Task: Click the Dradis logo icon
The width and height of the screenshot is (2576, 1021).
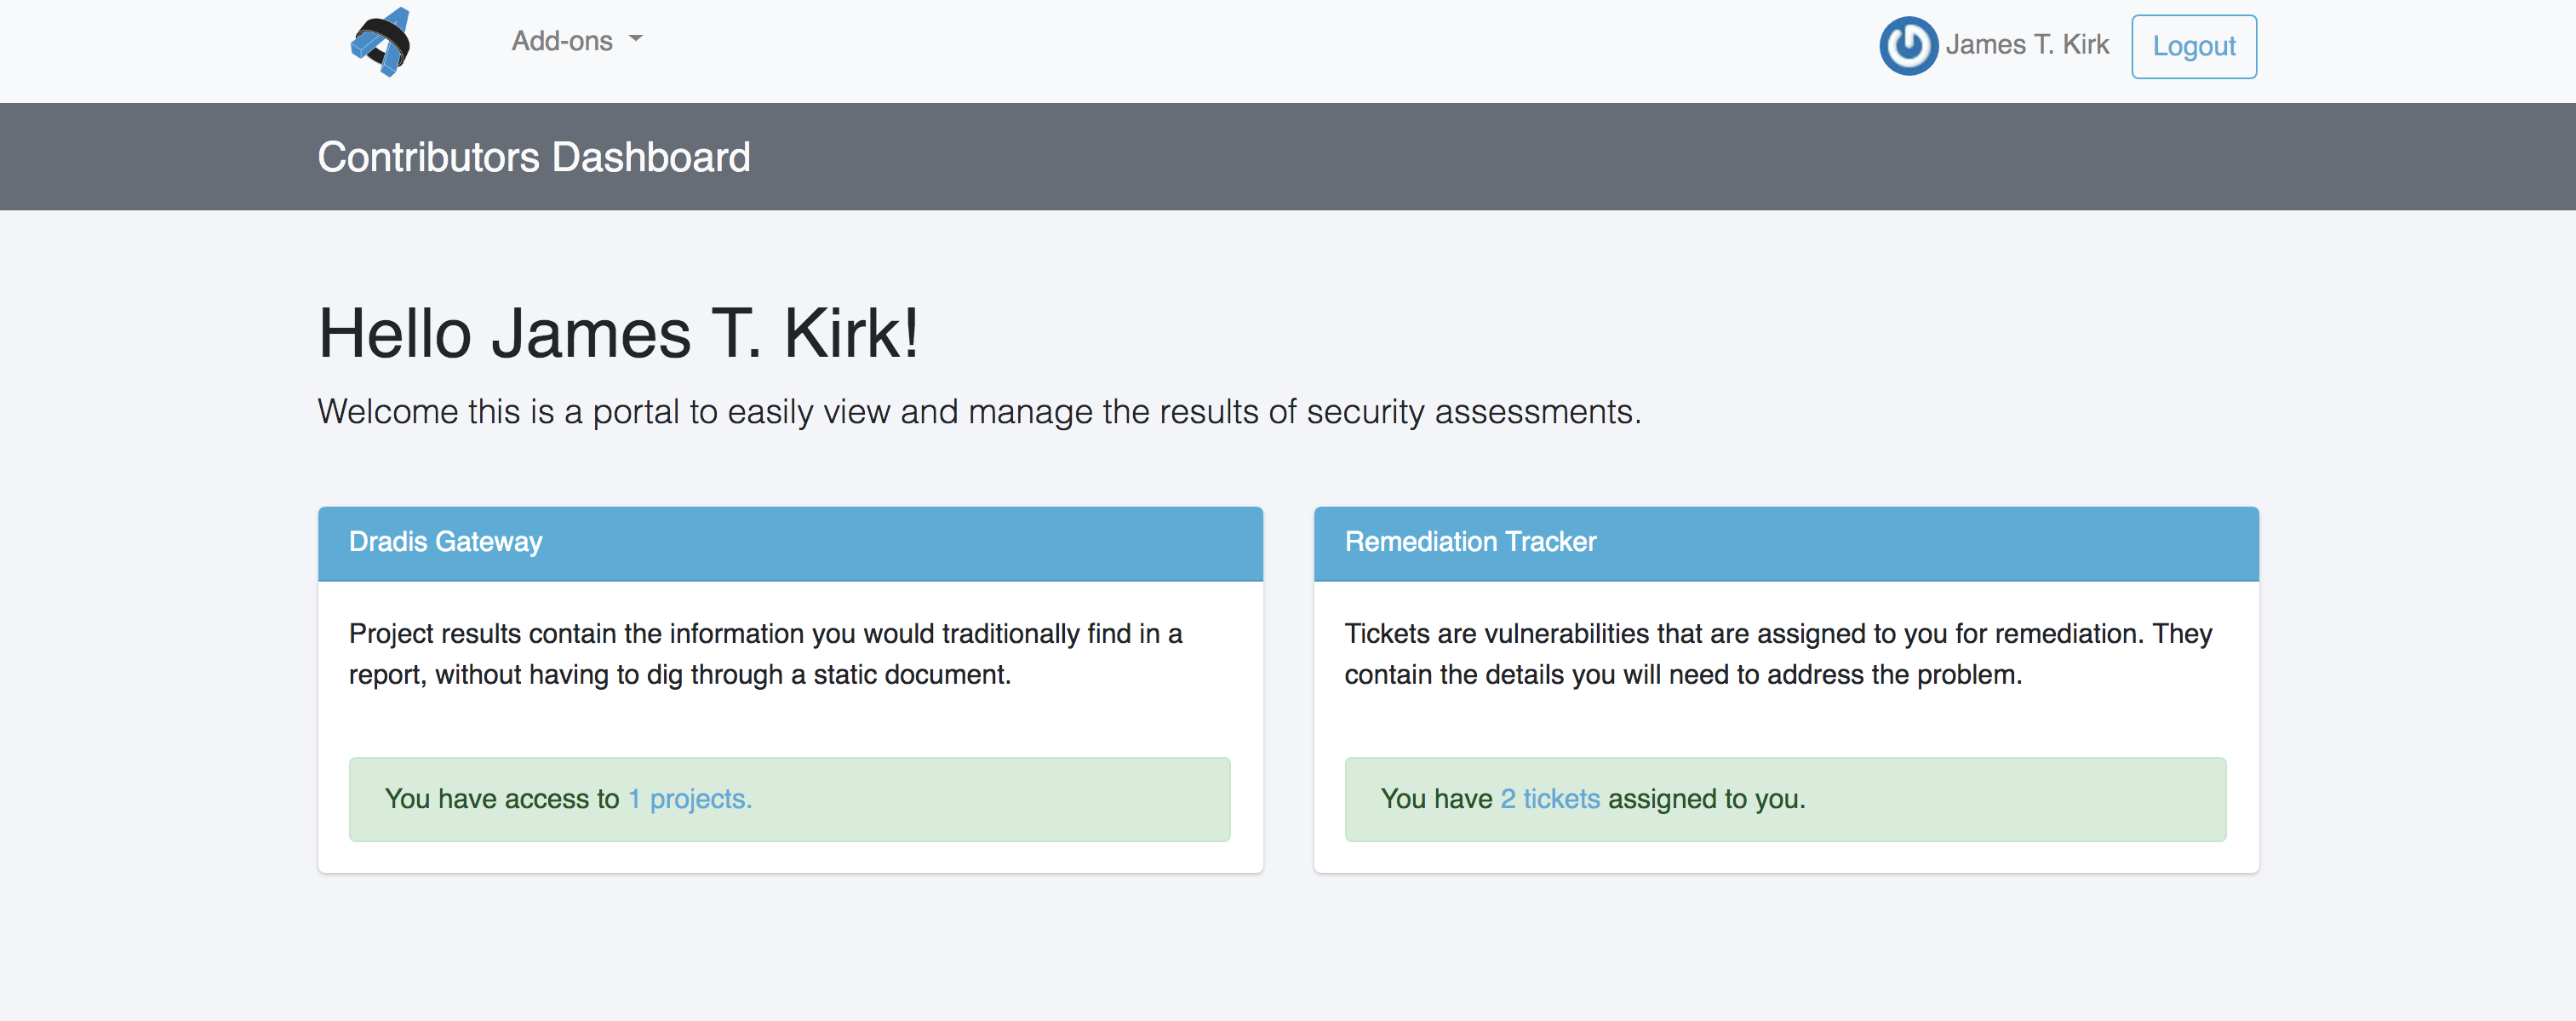Action: (381, 42)
